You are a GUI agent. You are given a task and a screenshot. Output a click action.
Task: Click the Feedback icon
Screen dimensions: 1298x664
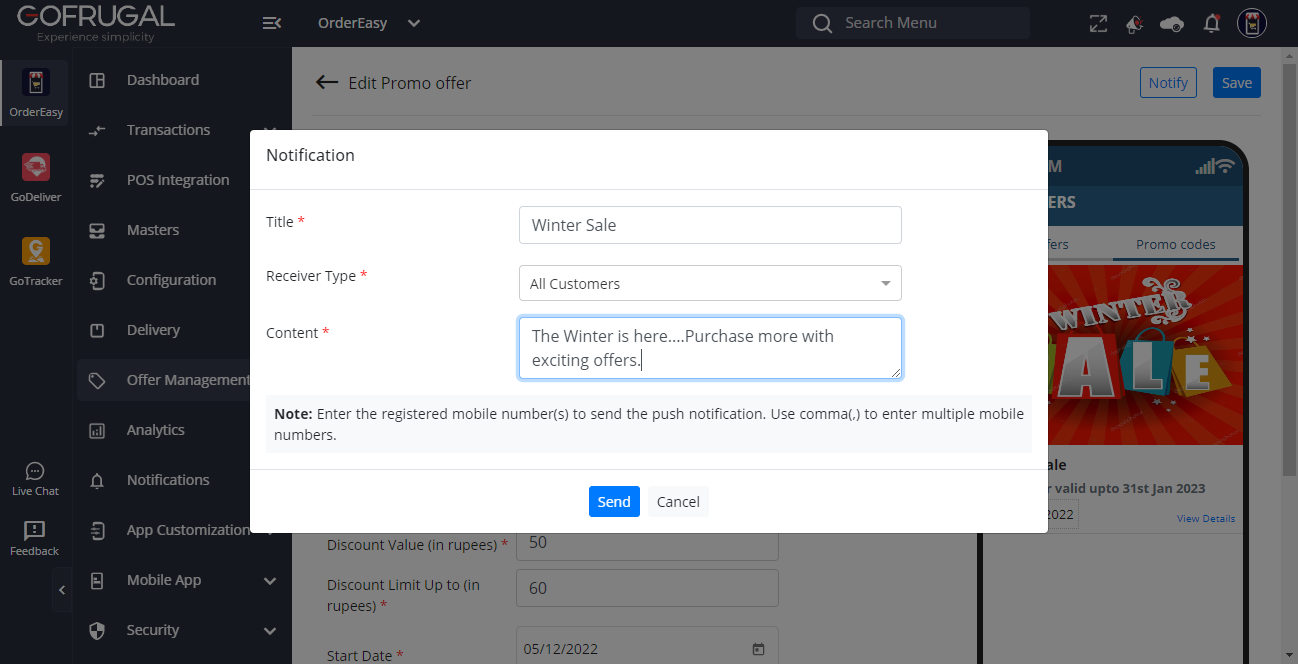pos(35,531)
